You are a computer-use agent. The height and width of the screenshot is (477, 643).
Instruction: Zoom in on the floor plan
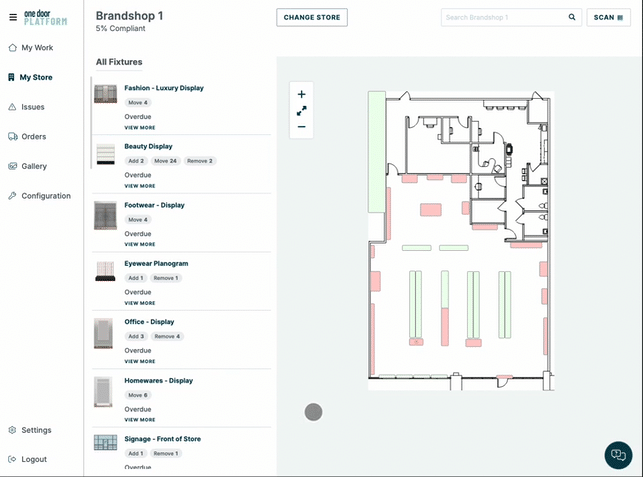point(301,94)
